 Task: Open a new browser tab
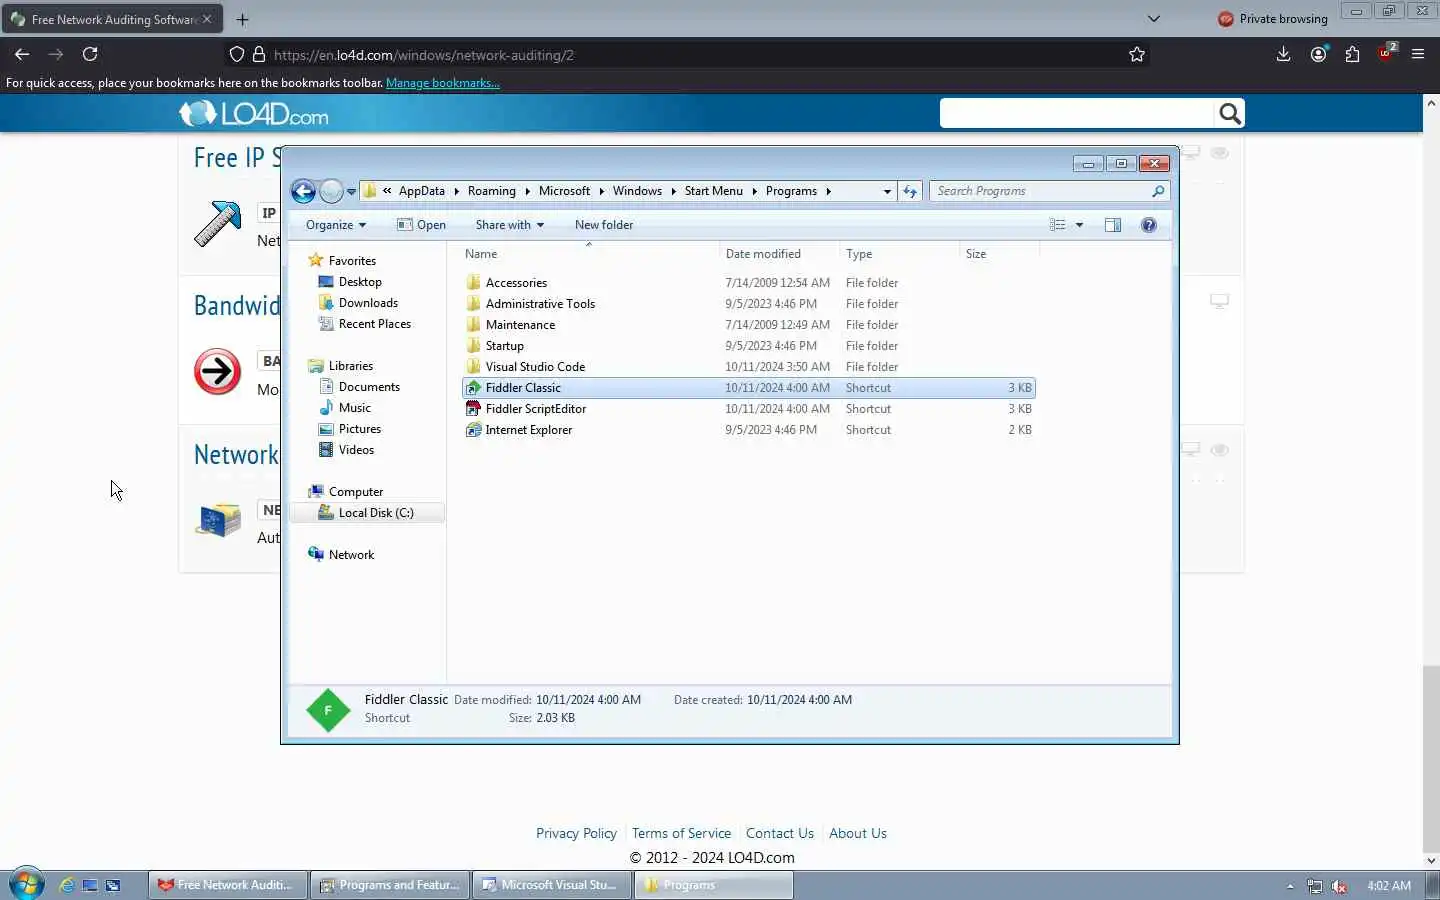[x=242, y=19]
